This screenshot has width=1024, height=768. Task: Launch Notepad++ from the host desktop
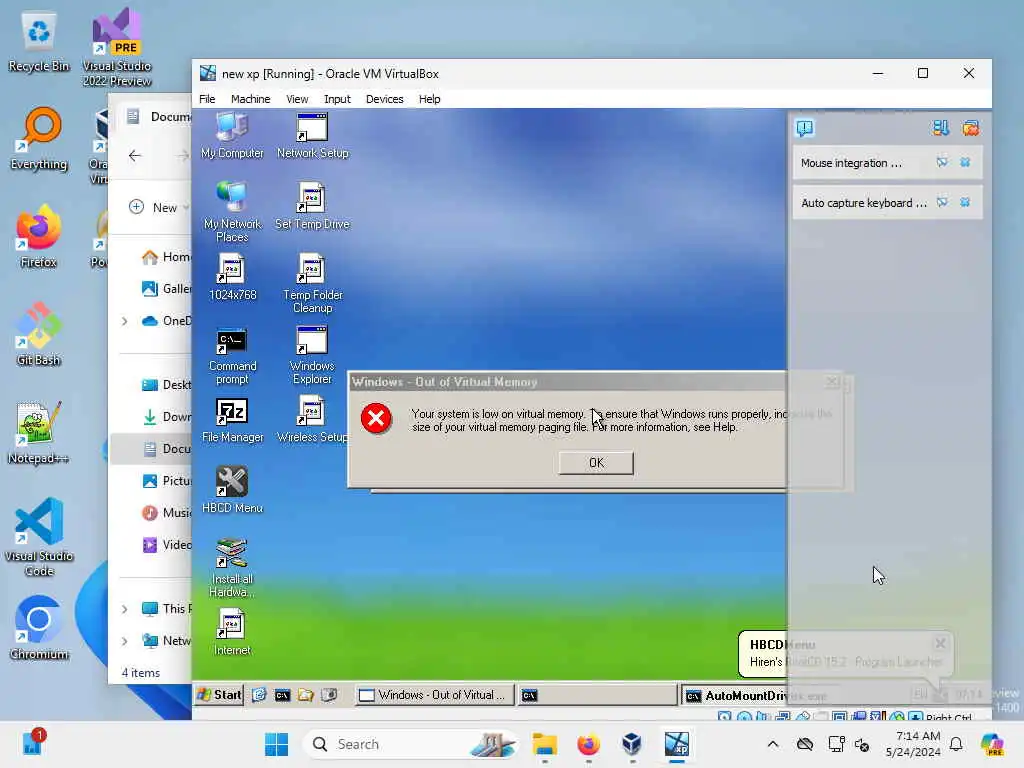39,432
